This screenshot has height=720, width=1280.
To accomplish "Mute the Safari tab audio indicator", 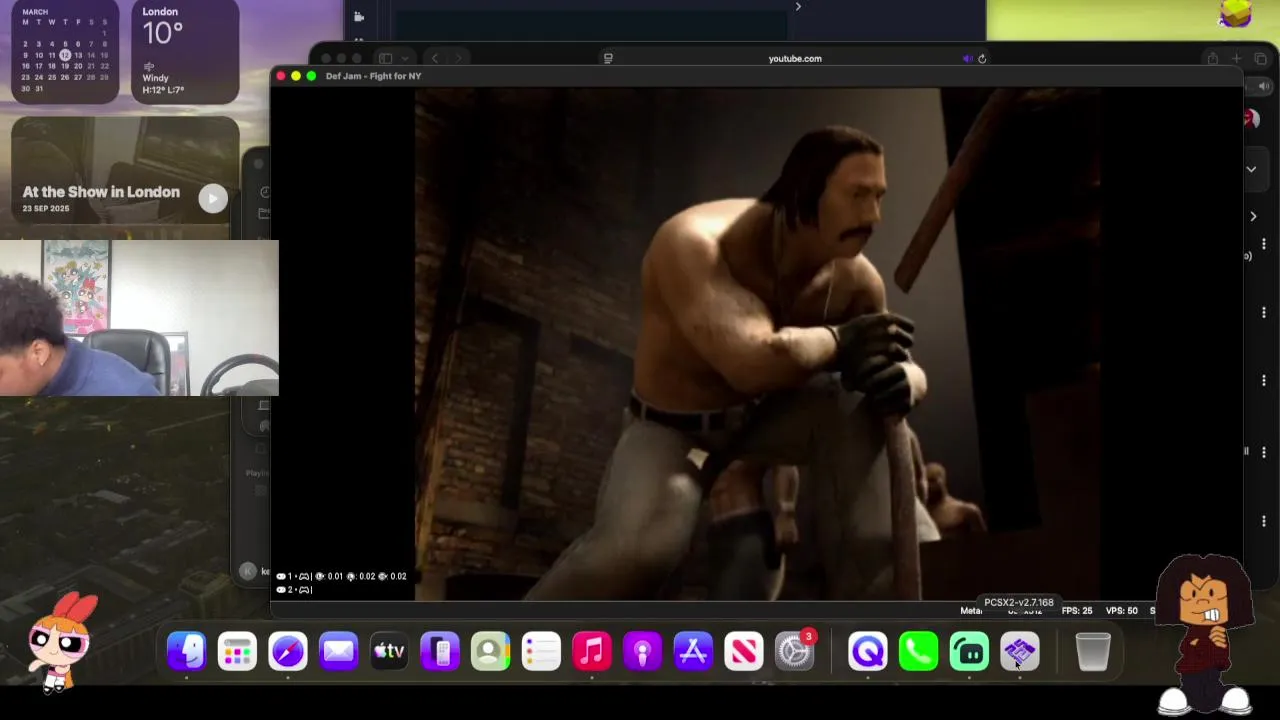I will [967, 59].
